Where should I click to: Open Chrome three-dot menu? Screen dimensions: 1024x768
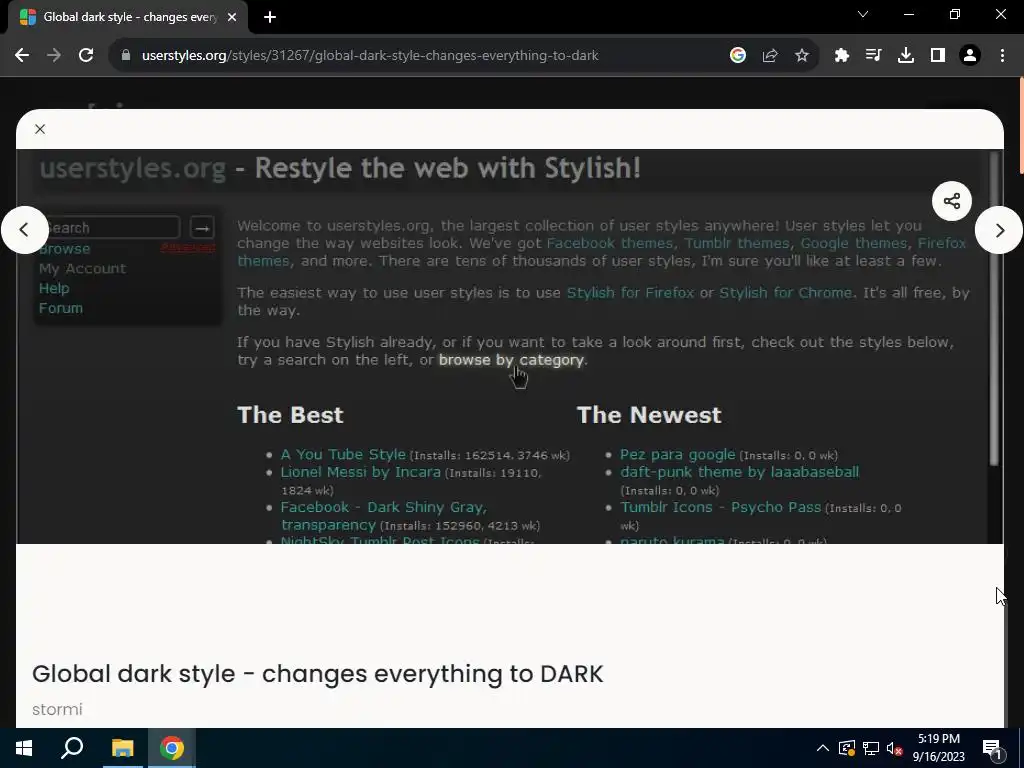click(x=1002, y=56)
